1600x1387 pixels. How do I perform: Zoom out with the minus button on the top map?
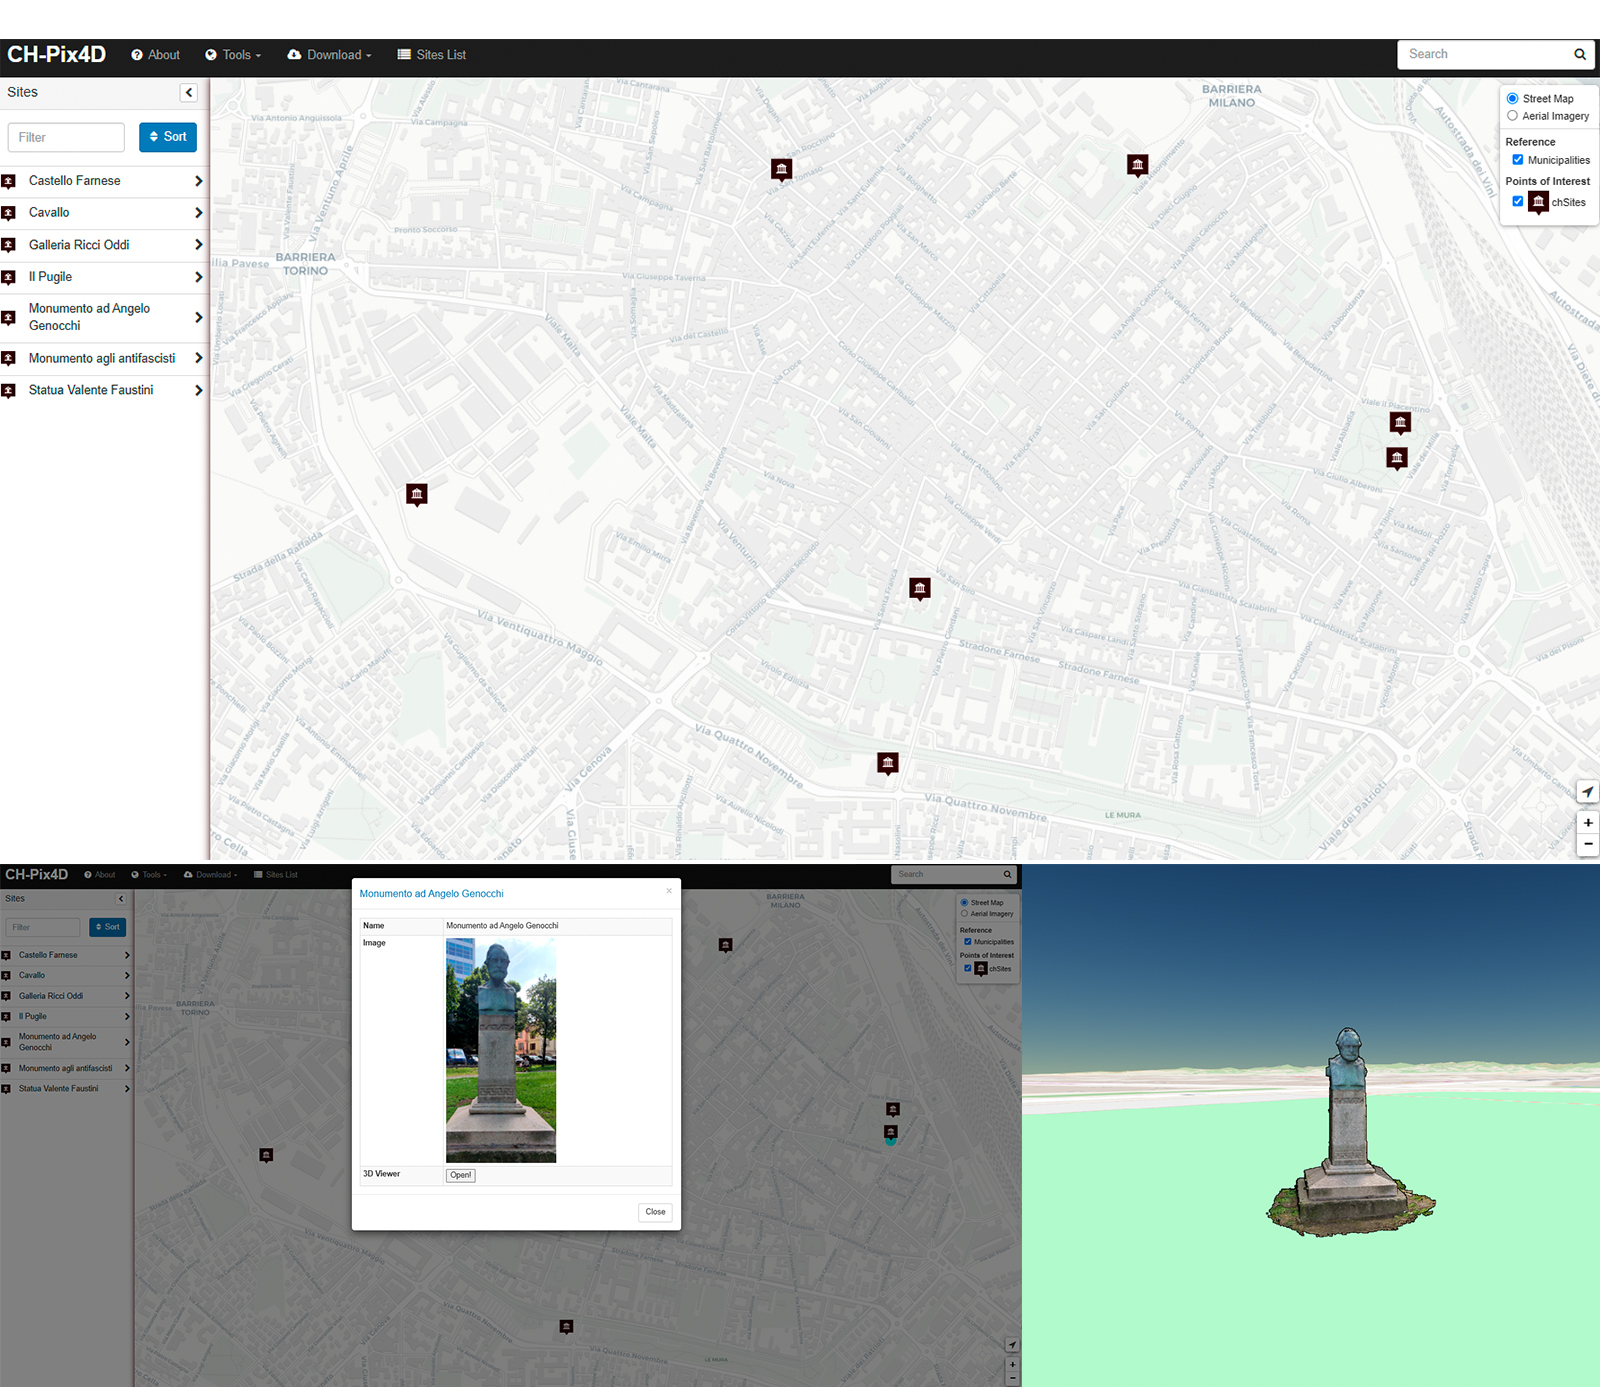[x=1588, y=844]
